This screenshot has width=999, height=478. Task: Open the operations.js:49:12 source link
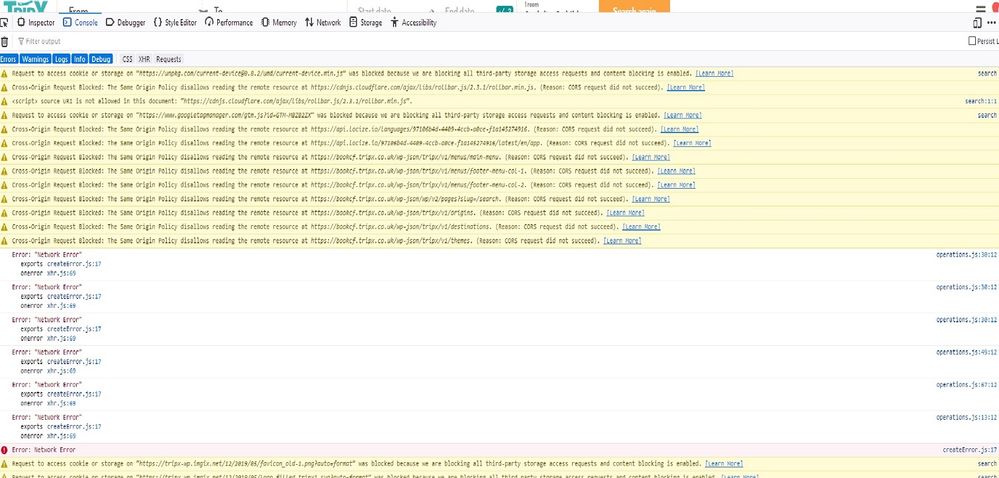(966, 351)
